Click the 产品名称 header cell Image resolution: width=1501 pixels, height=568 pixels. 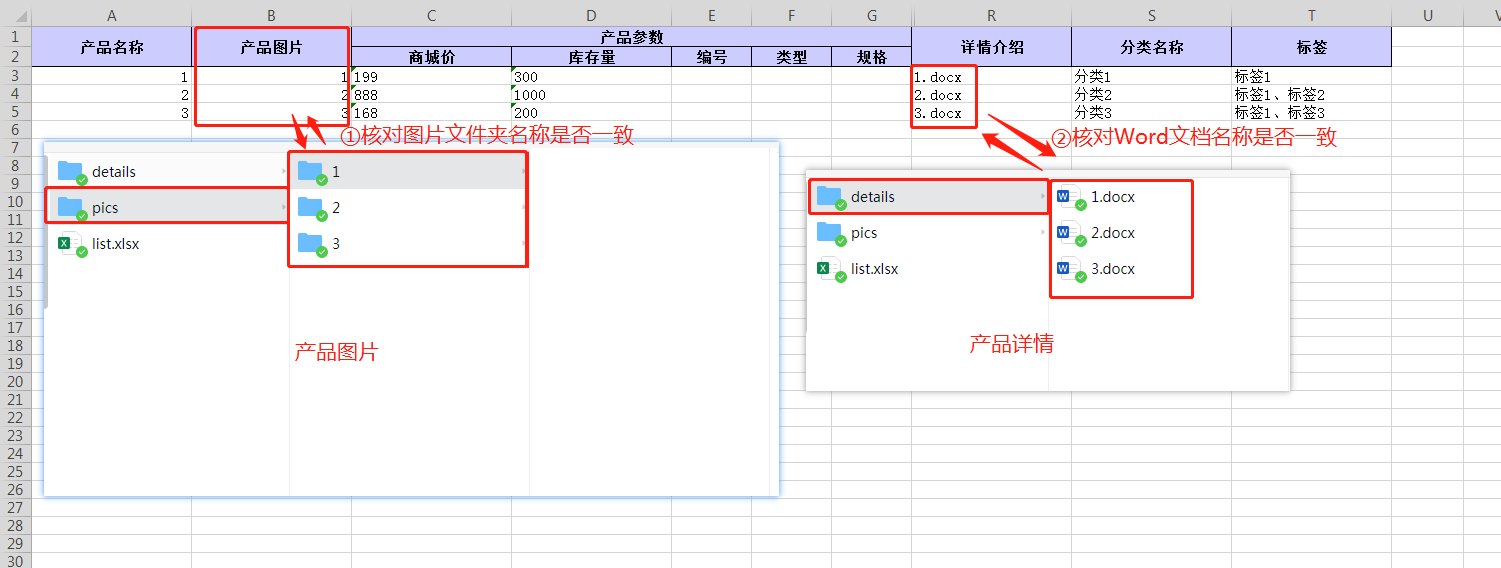click(111, 46)
